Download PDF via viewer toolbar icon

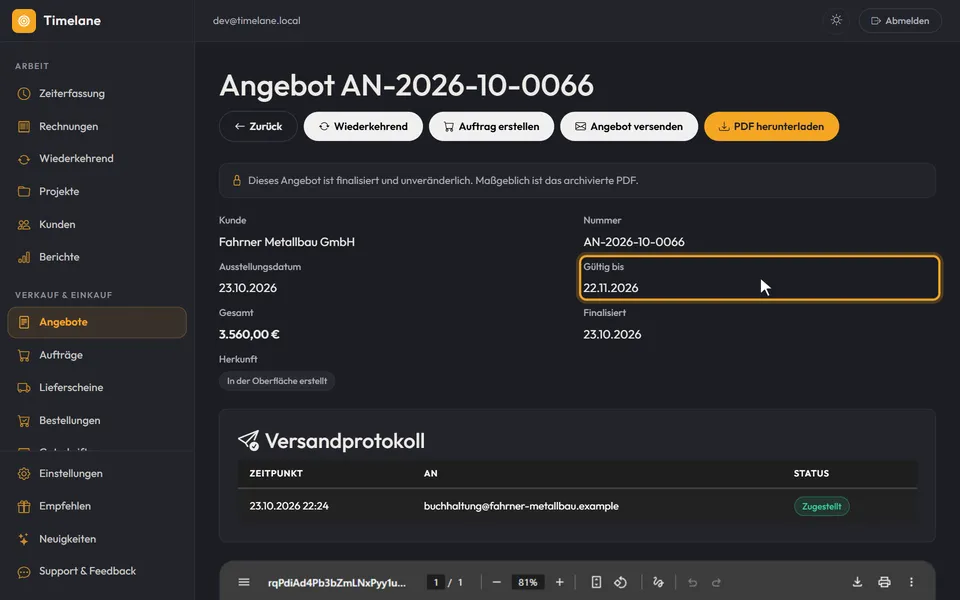(x=857, y=582)
